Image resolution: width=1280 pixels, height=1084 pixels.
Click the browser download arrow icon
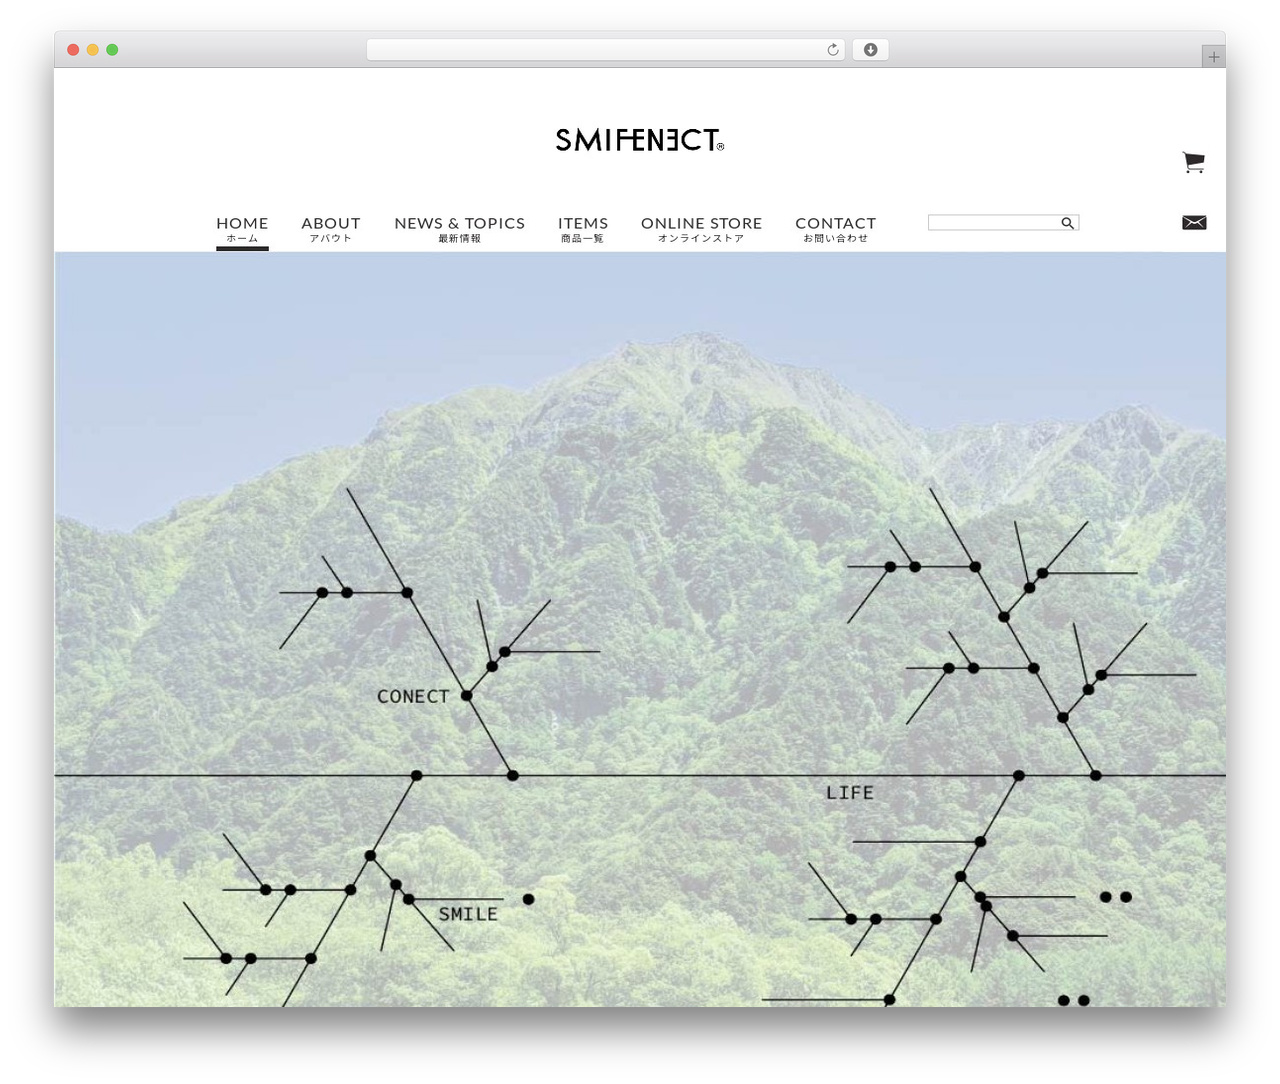coord(871,50)
